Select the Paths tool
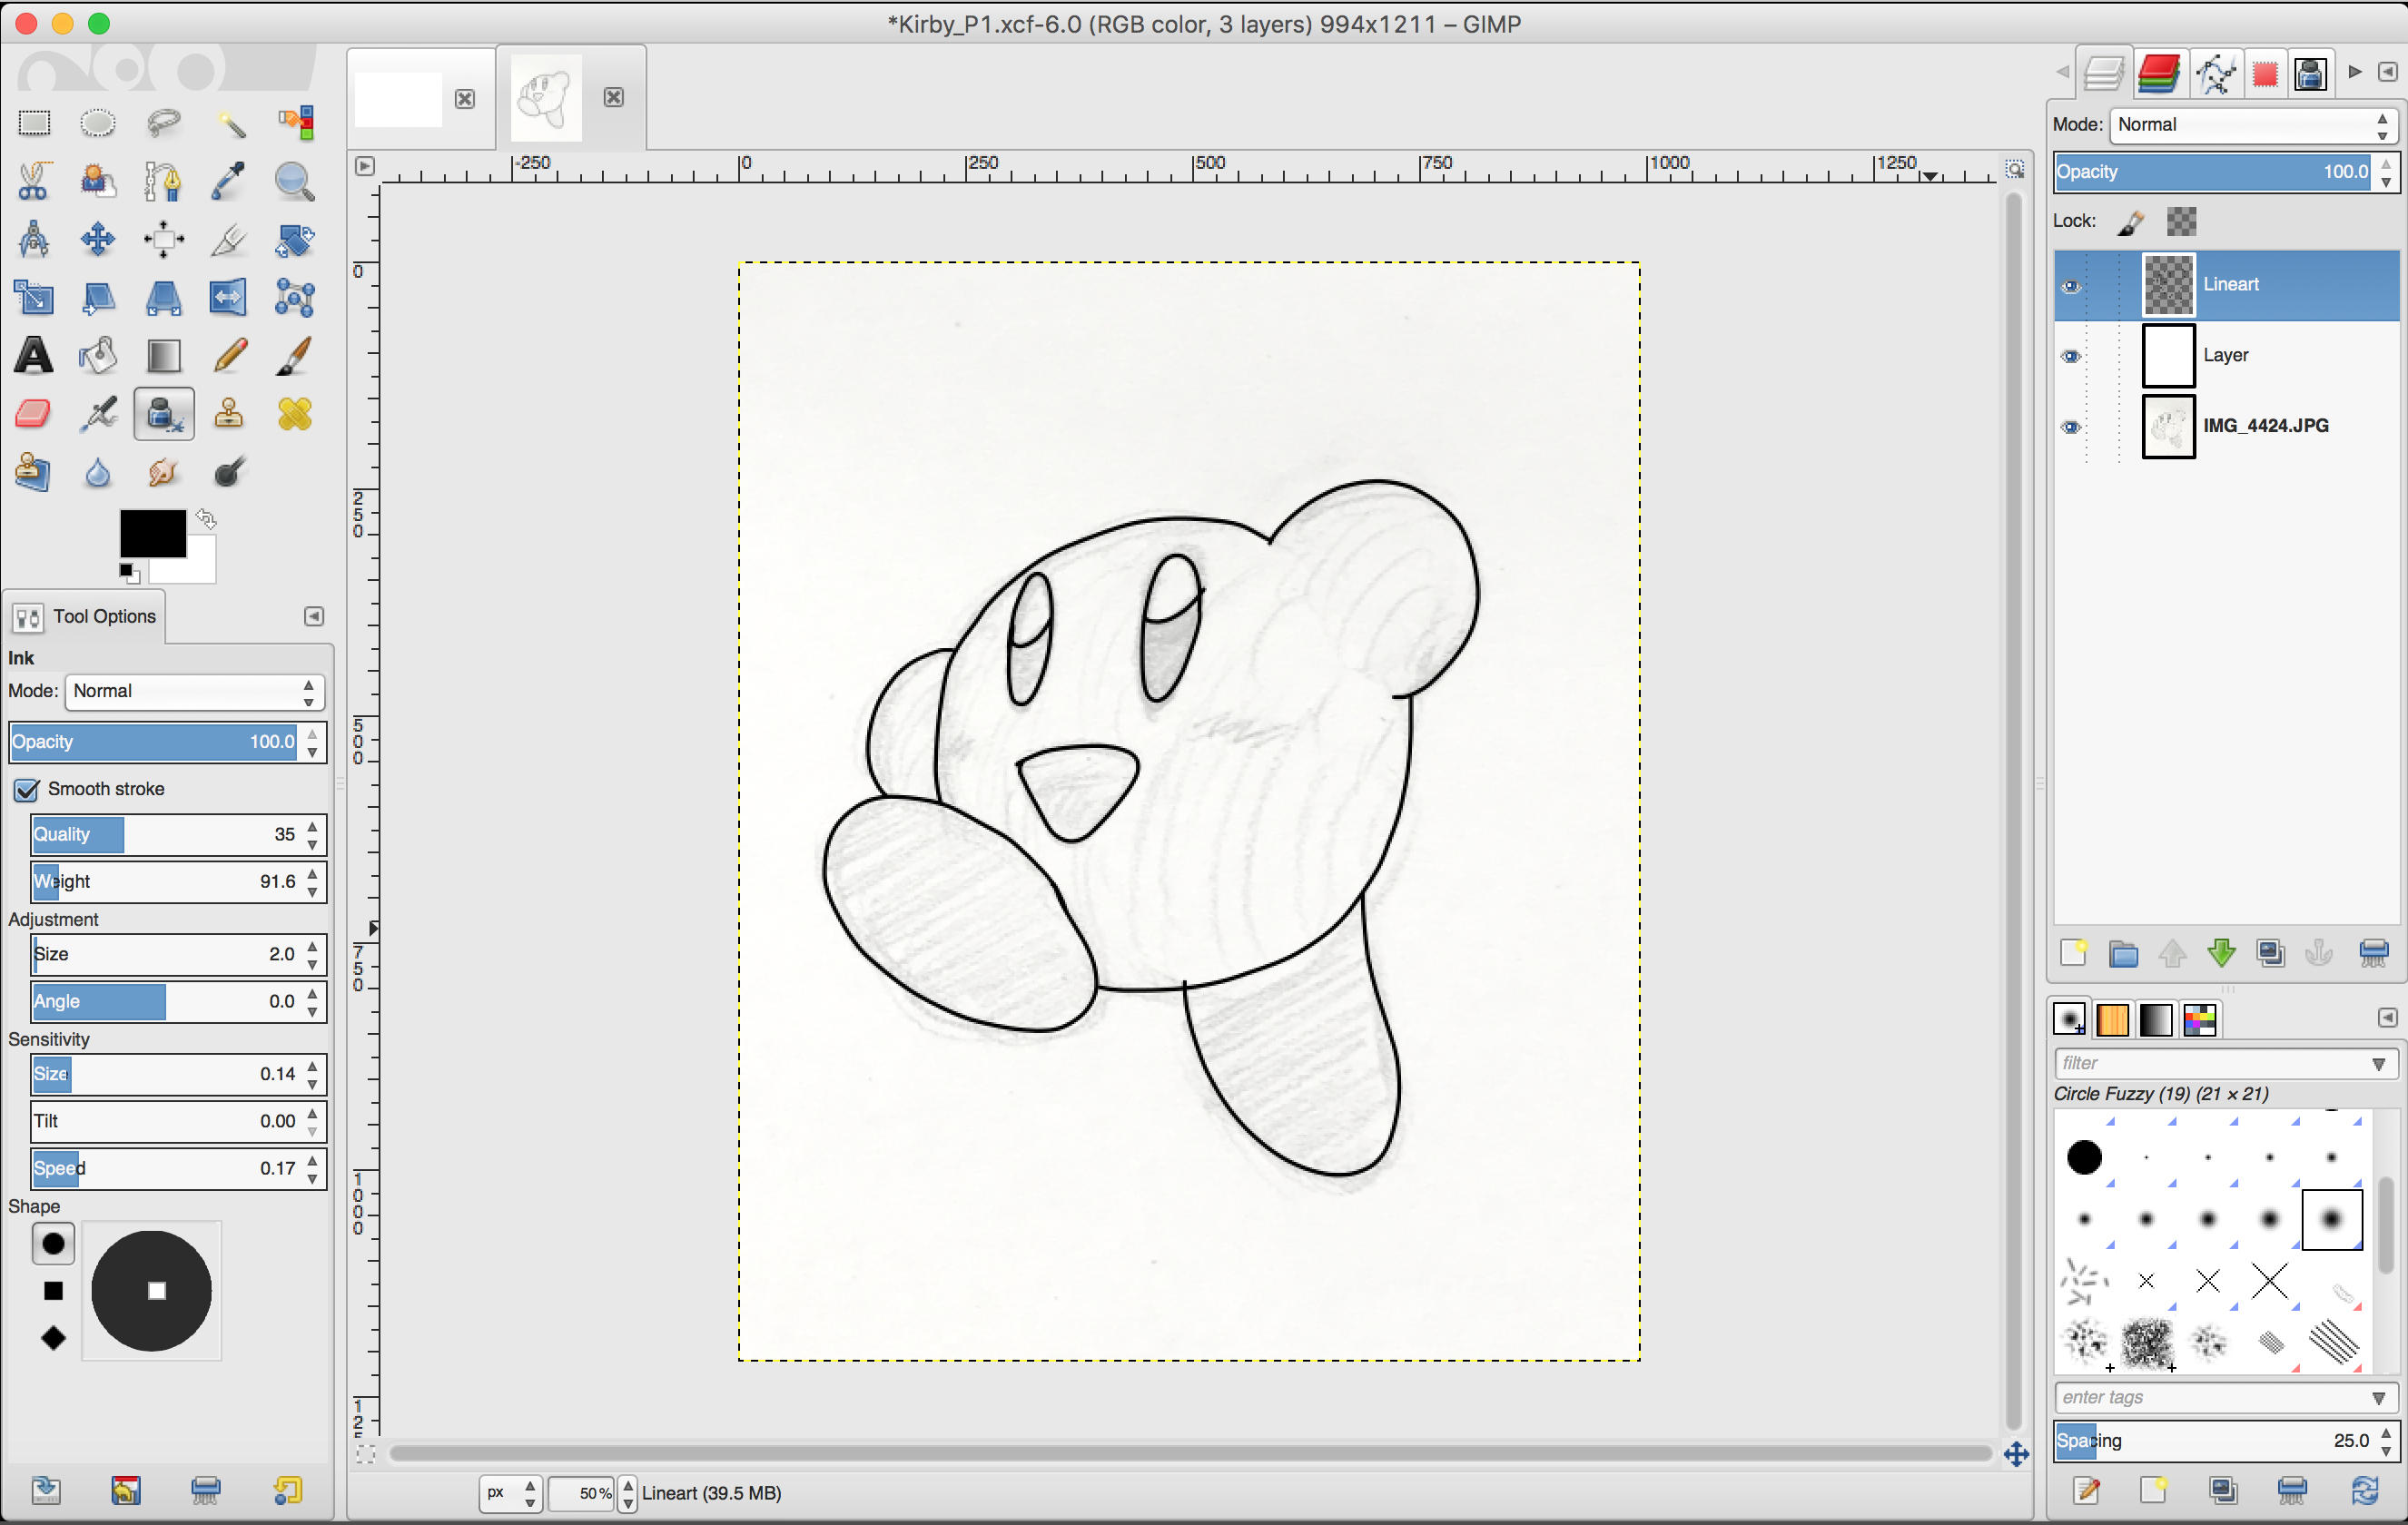 (163, 181)
